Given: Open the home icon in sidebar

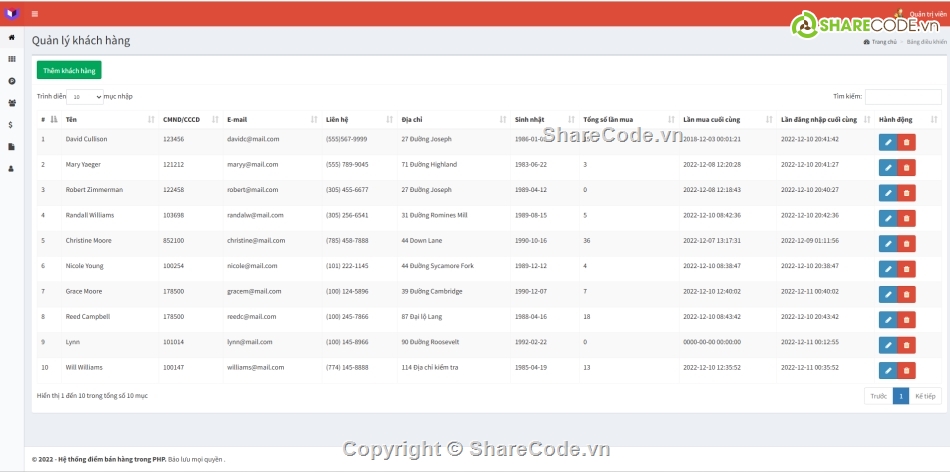Looking at the screenshot, I should coord(12,38).
